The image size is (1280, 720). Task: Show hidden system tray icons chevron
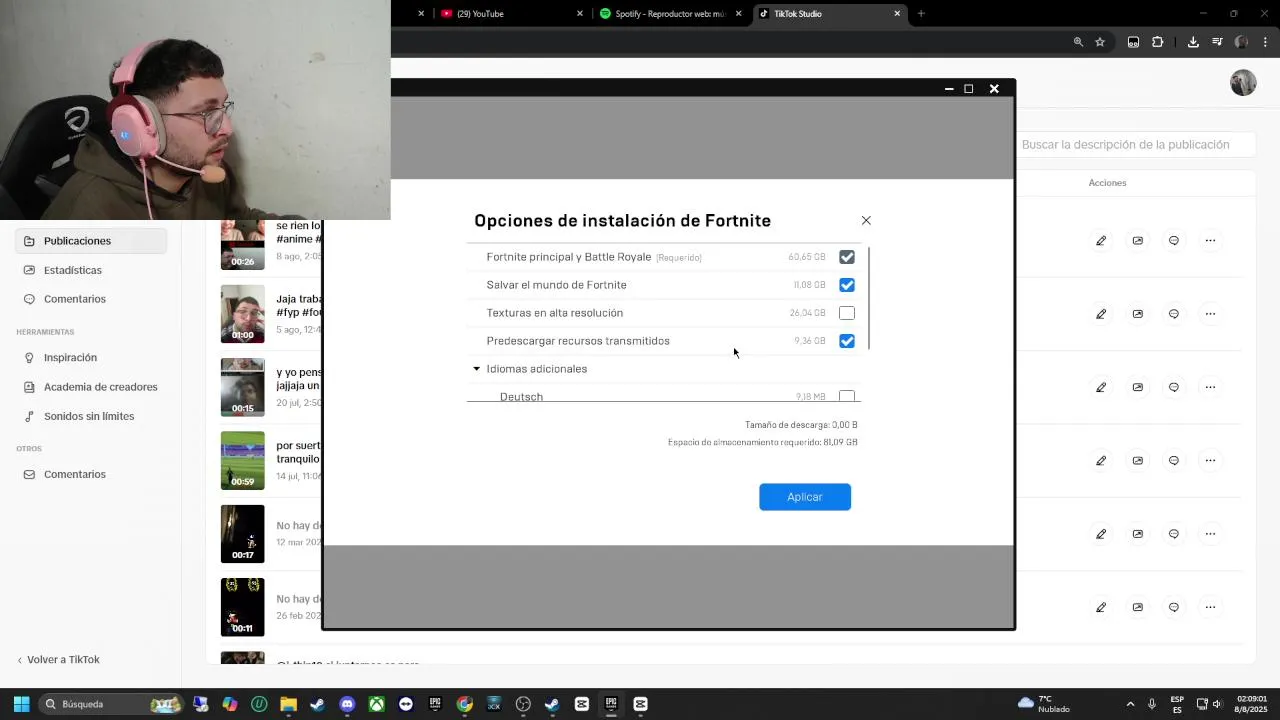(x=1130, y=704)
